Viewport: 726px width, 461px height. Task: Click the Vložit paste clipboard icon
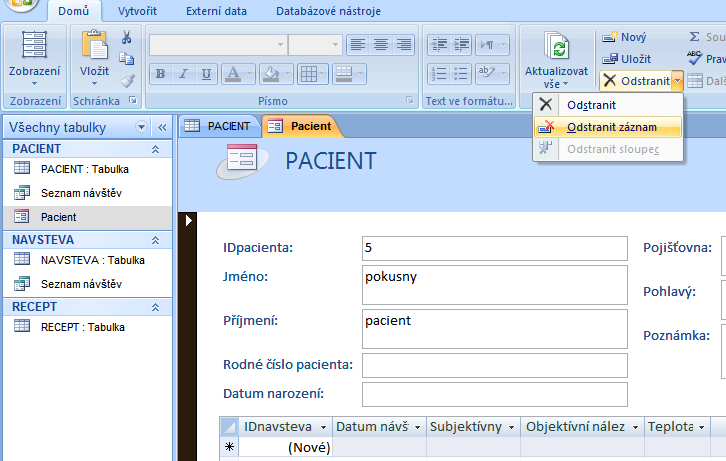[x=94, y=45]
